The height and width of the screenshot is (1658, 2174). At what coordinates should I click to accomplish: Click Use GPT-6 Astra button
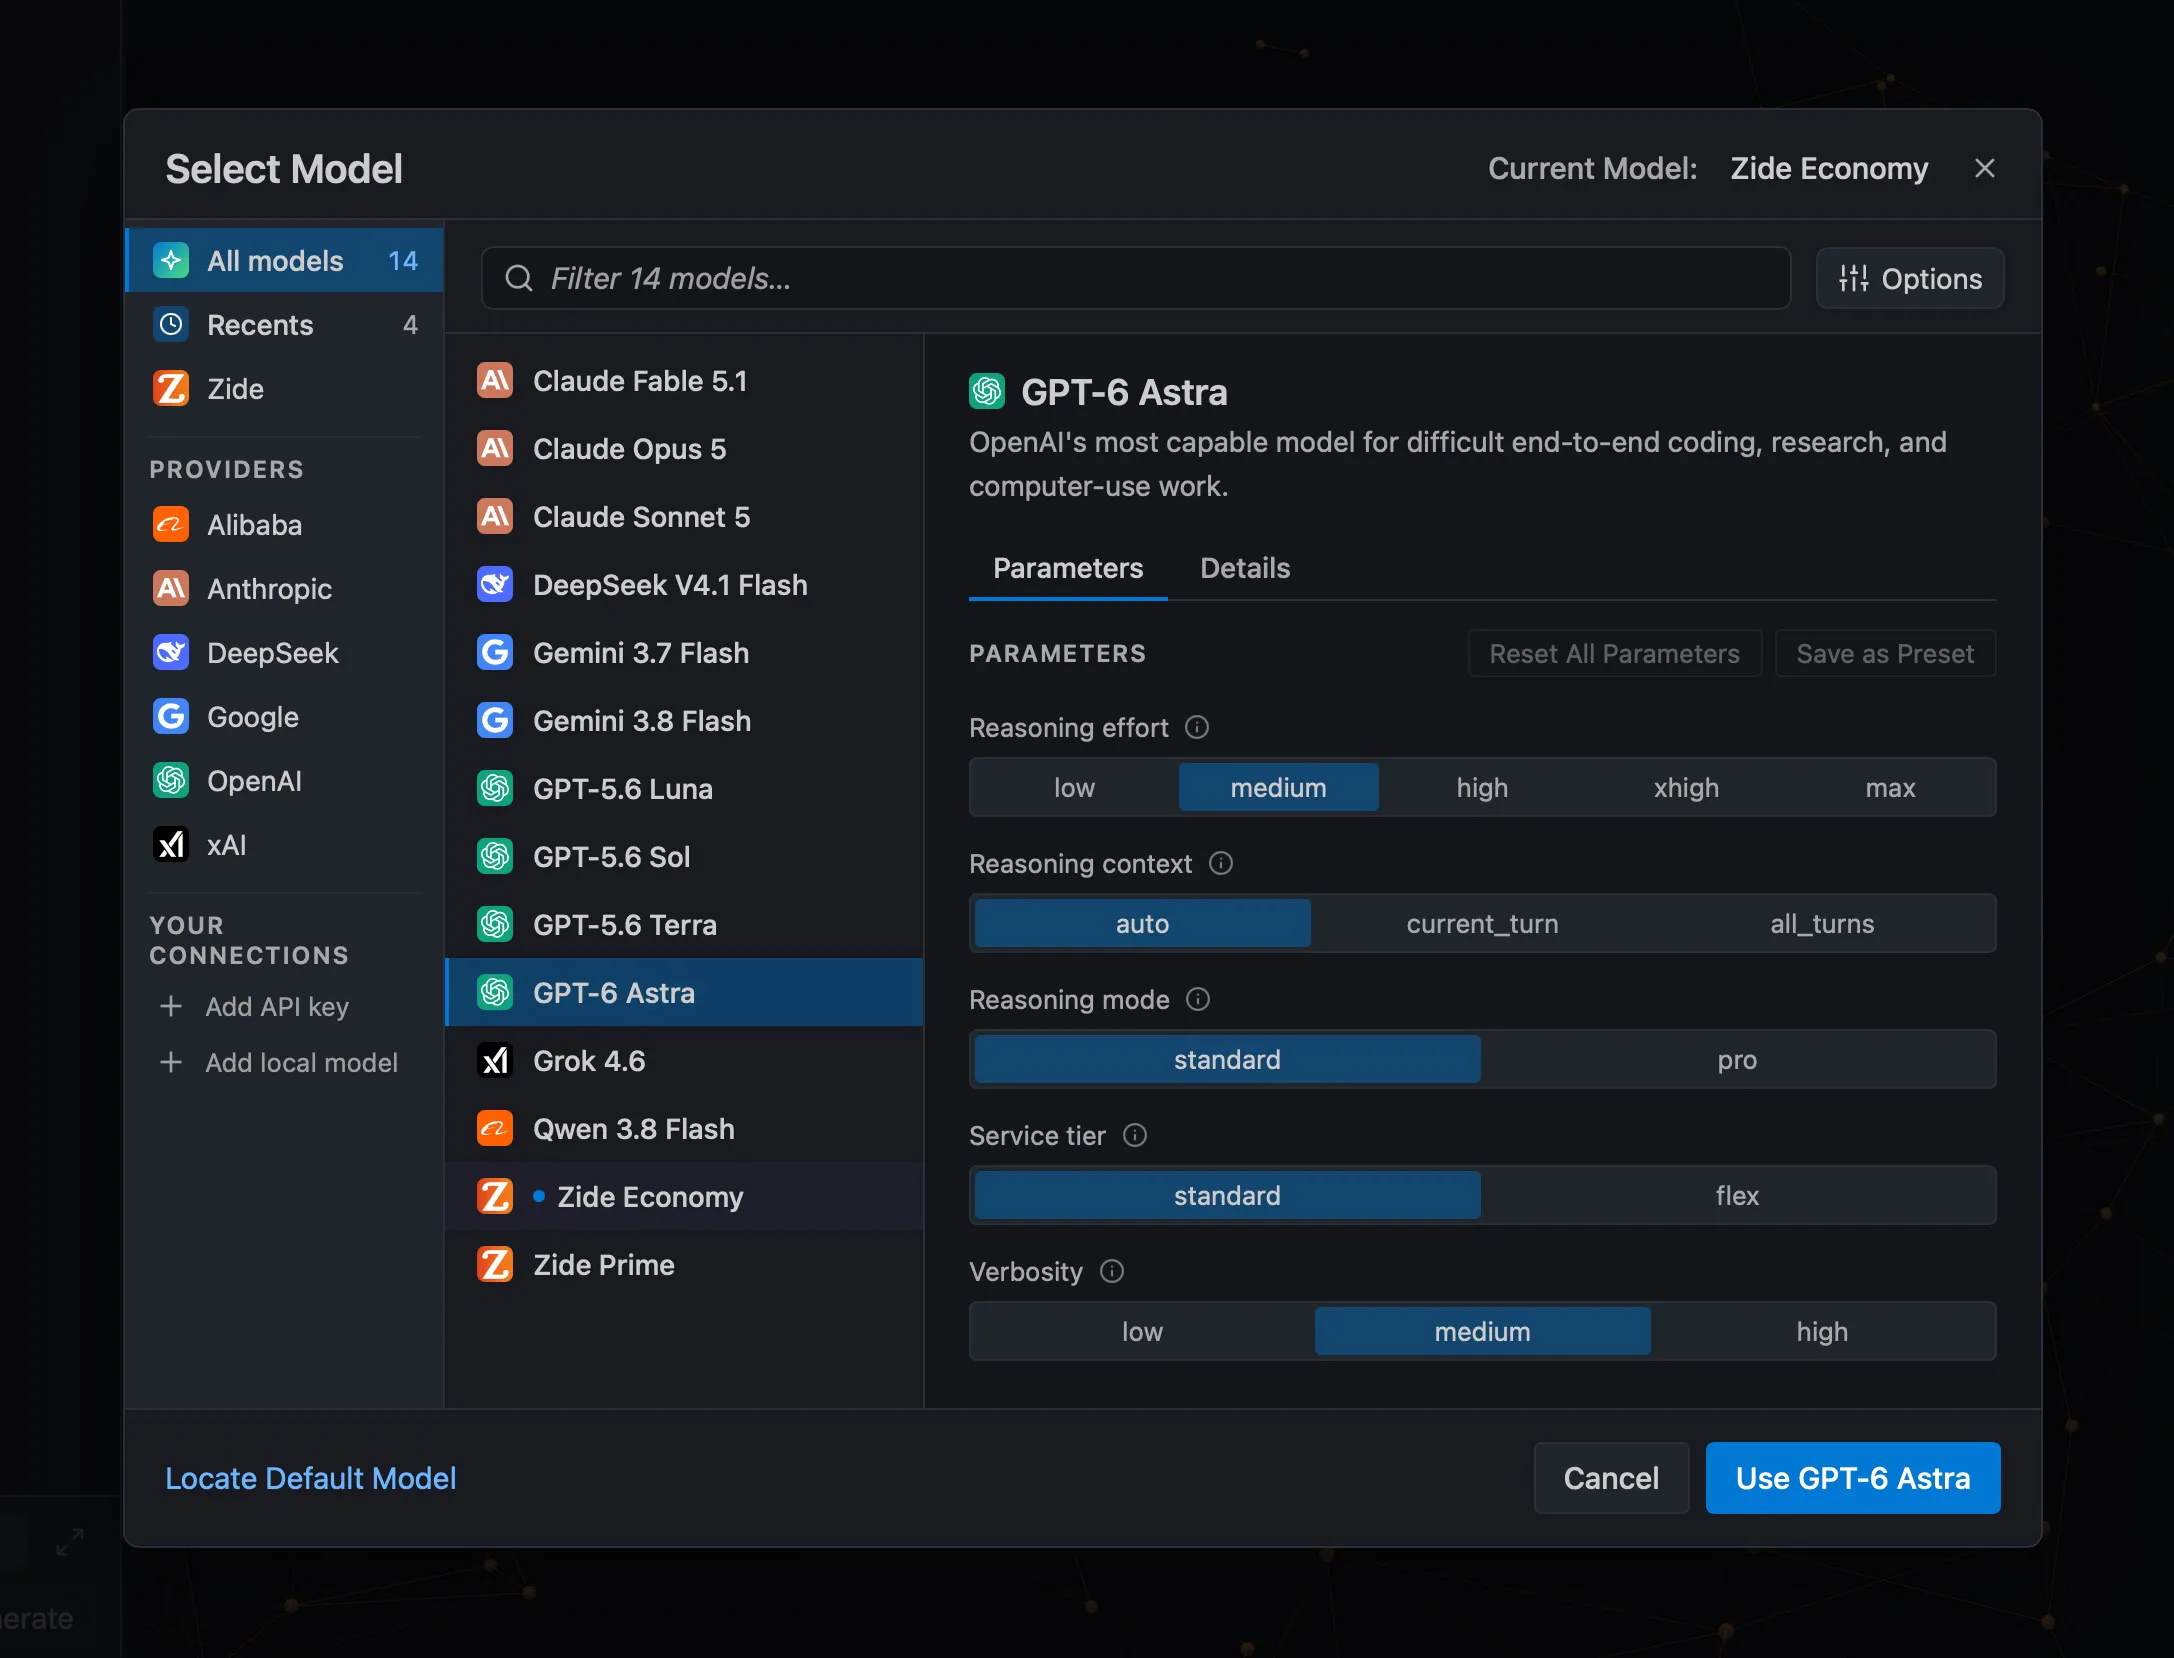(x=1853, y=1478)
